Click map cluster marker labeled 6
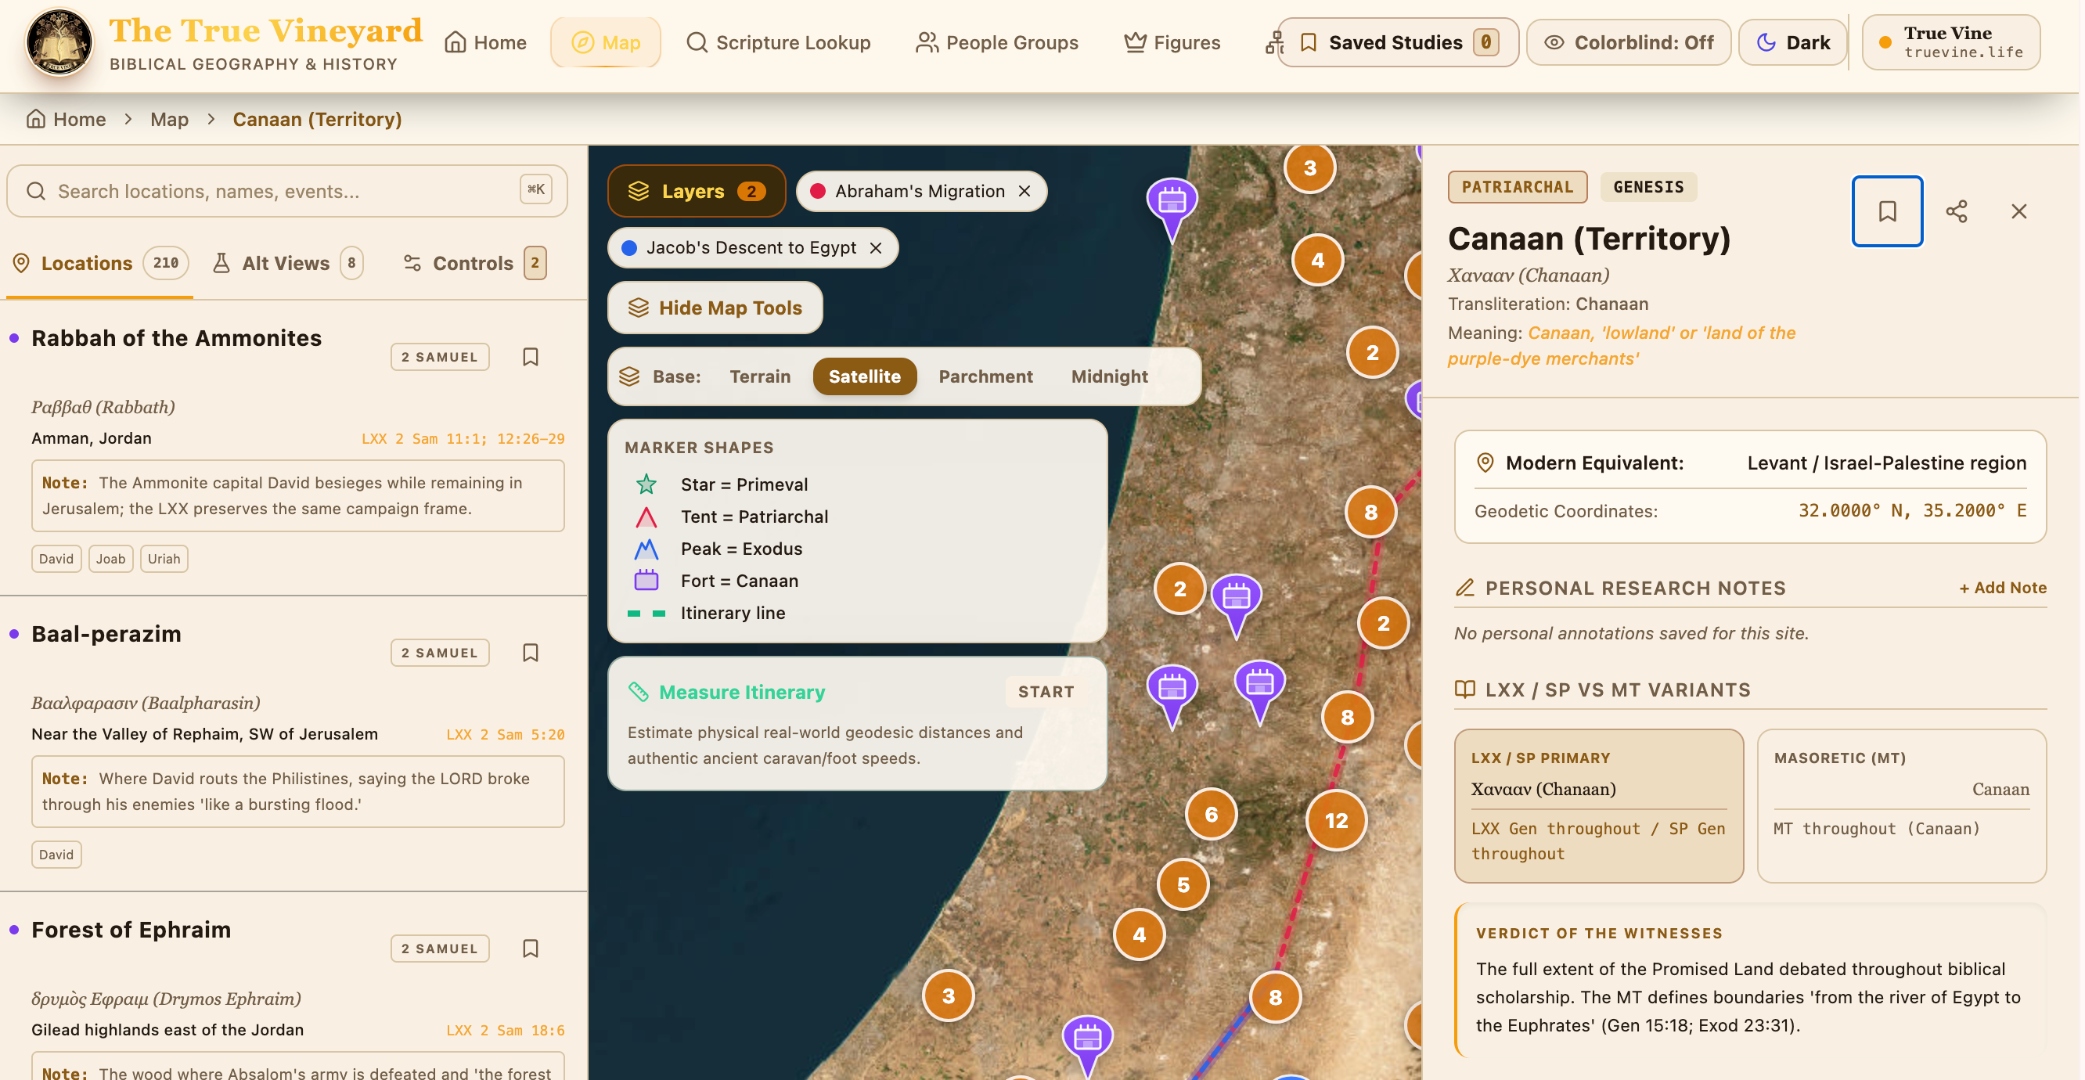 pos(1211,815)
